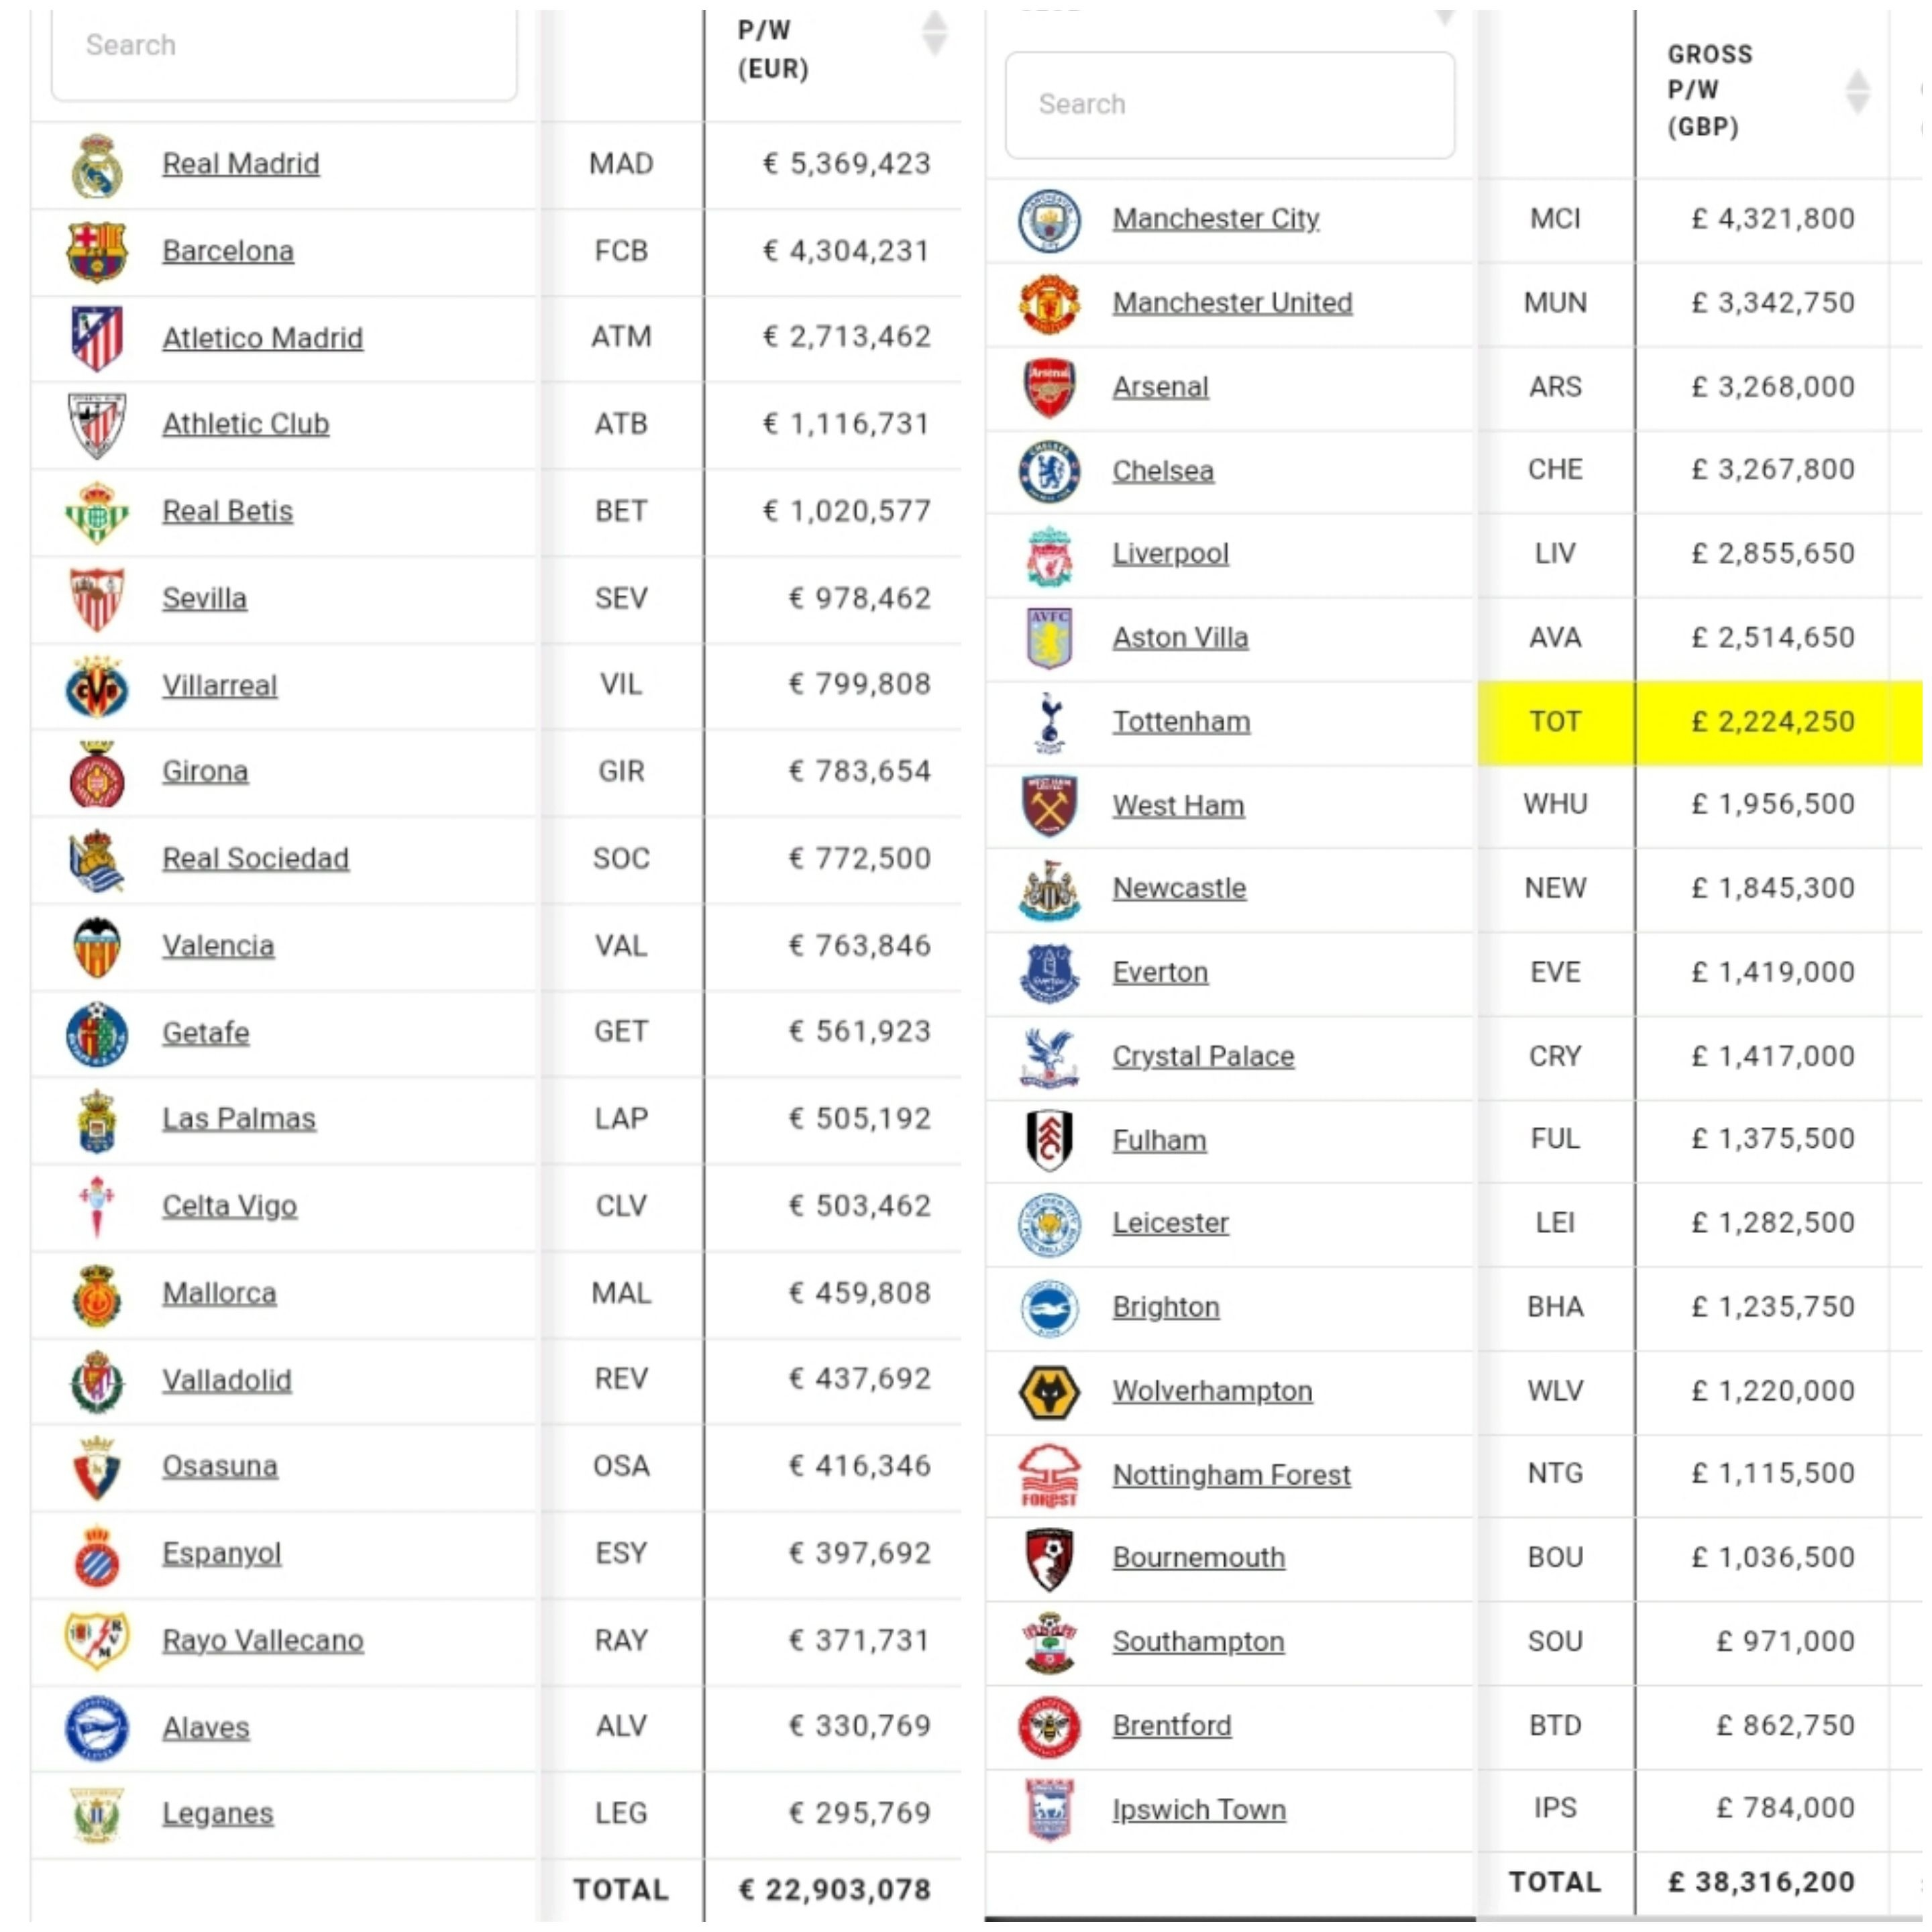The height and width of the screenshot is (1932, 1932).
Task: Click the Real Madrid crest icon
Action: pyautogui.click(x=97, y=166)
